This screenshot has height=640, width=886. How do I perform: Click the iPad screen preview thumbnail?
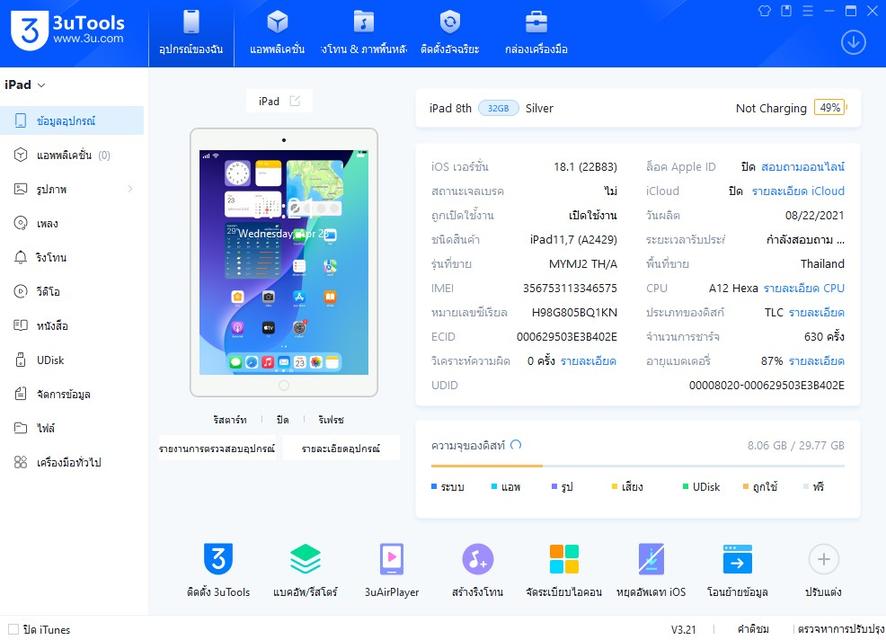[284, 262]
